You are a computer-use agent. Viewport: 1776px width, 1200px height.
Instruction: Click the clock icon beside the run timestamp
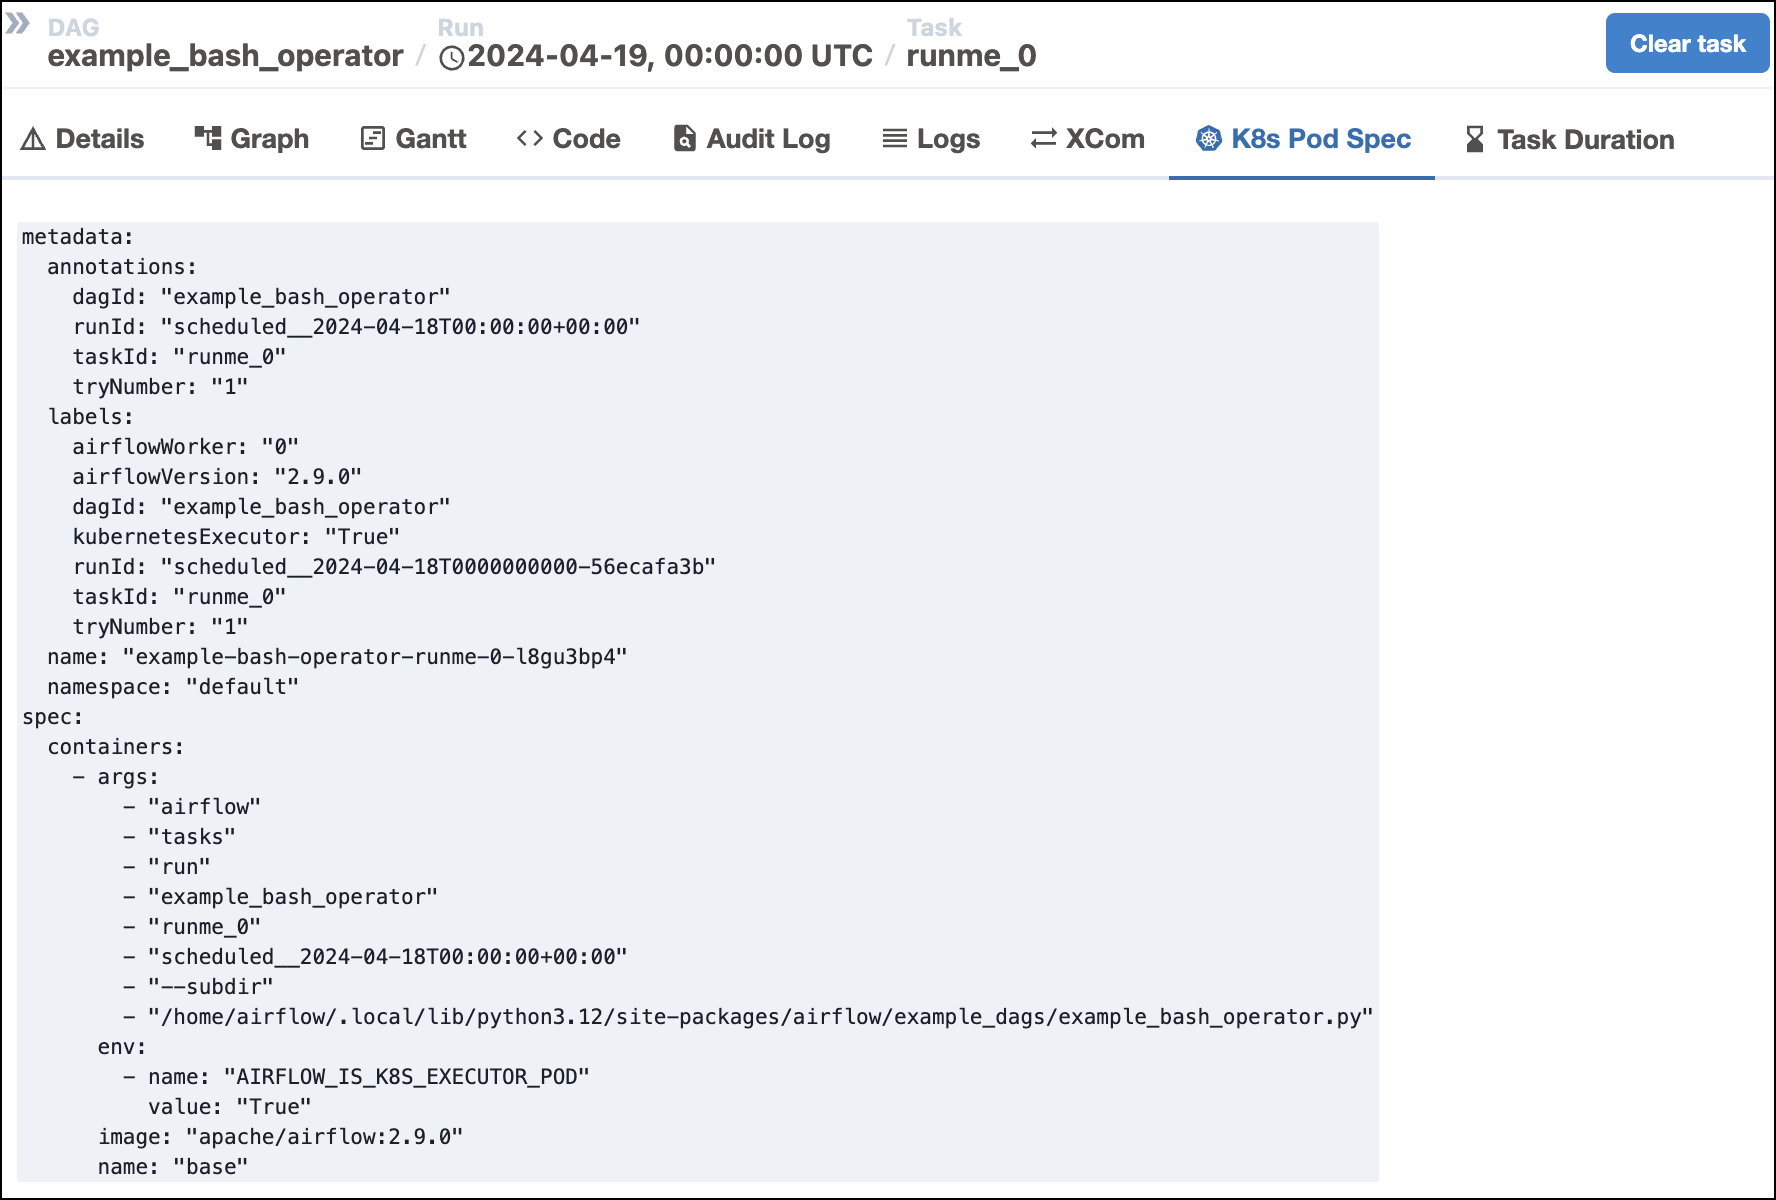(455, 57)
